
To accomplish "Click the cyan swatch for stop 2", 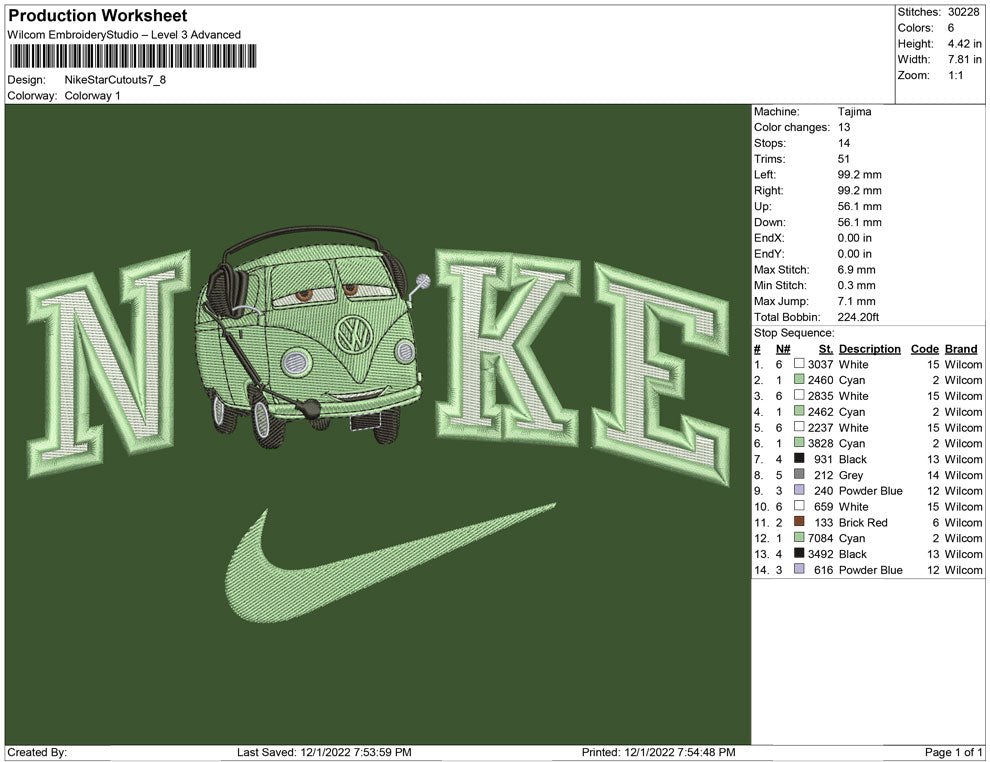I will [799, 379].
